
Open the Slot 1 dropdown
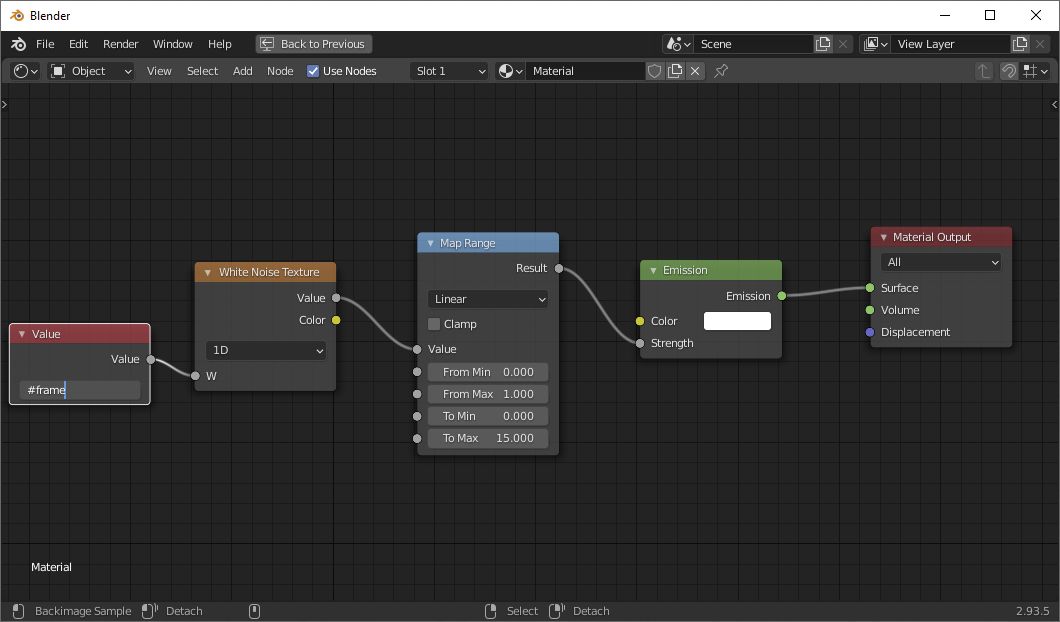pos(449,71)
